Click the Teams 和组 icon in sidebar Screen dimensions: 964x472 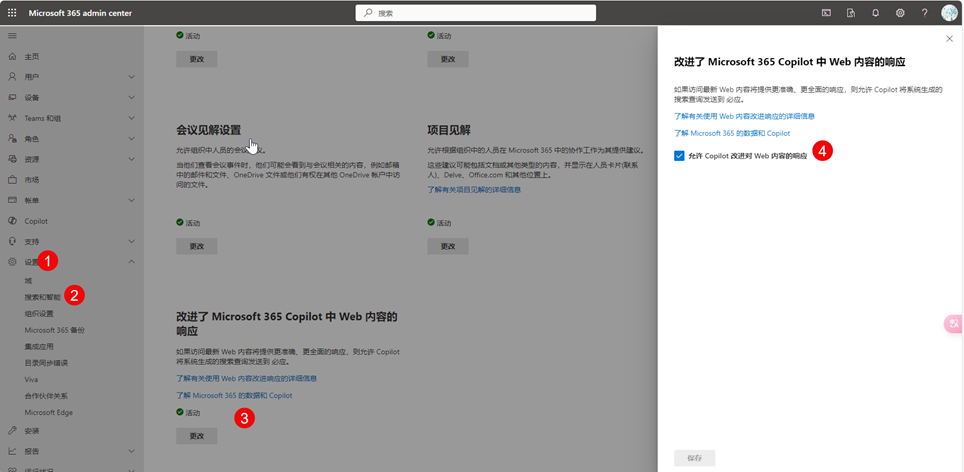click(12, 118)
